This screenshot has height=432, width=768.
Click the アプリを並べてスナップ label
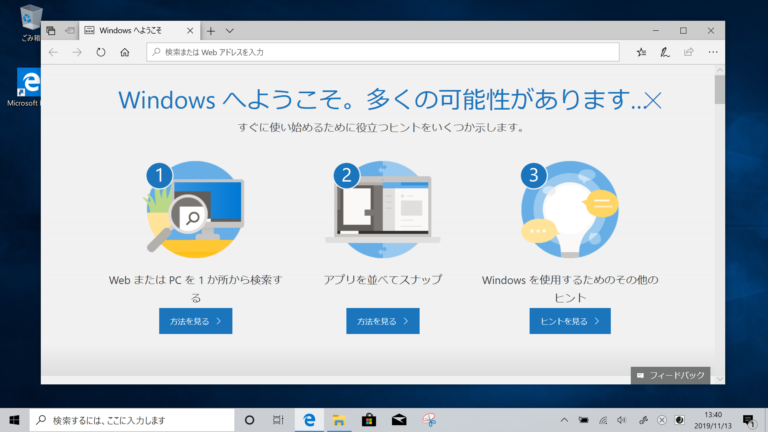pyautogui.click(x=383, y=280)
